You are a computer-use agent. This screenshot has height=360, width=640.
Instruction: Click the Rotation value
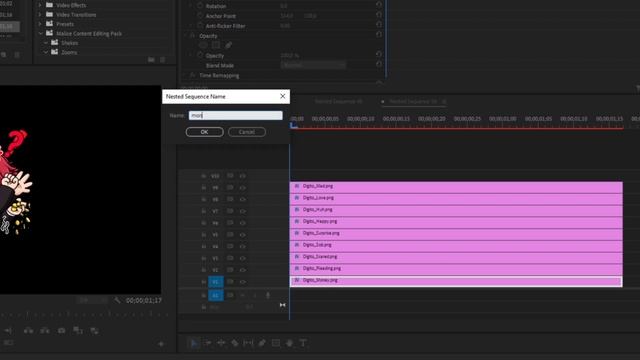284,6
